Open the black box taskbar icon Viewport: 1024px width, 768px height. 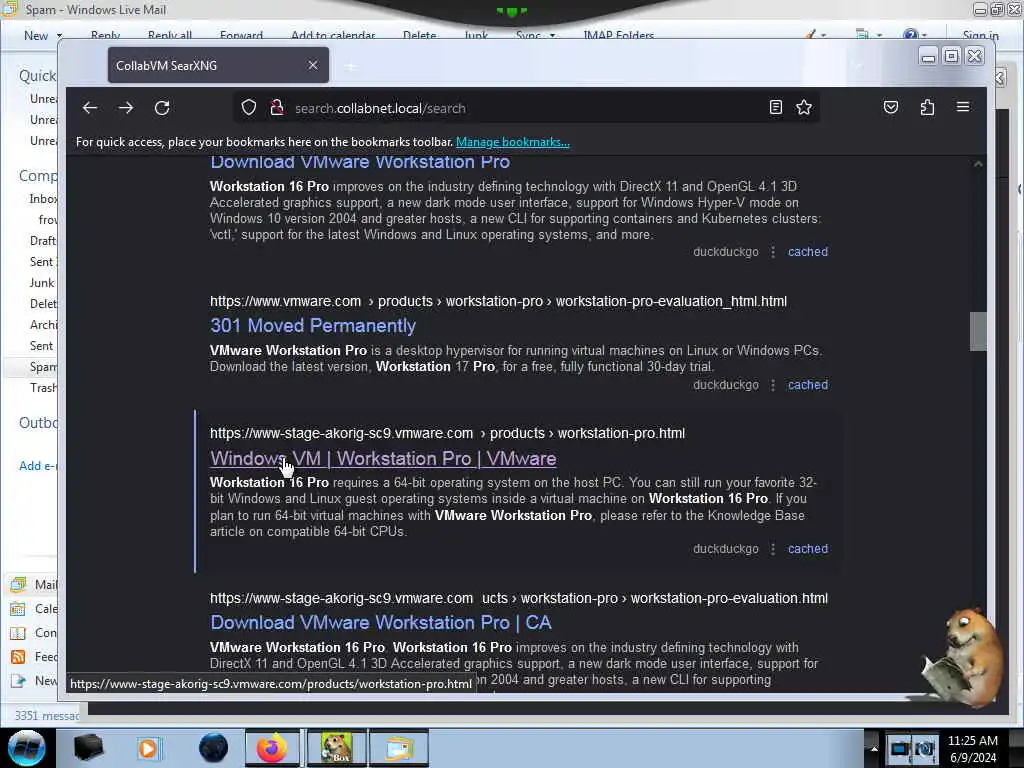[88, 748]
